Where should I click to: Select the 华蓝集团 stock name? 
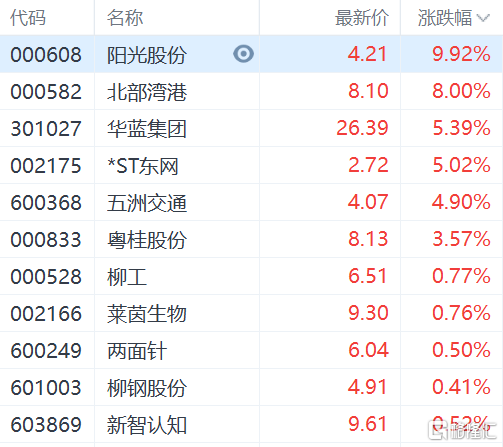(x=146, y=129)
